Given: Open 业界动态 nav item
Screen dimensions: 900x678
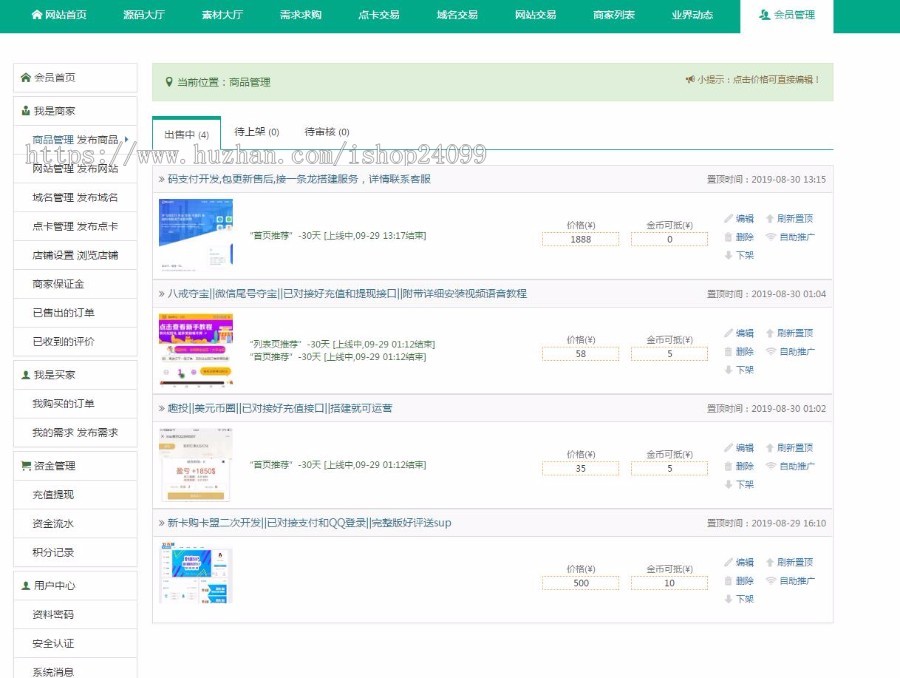Looking at the screenshot, I should 692,15.
